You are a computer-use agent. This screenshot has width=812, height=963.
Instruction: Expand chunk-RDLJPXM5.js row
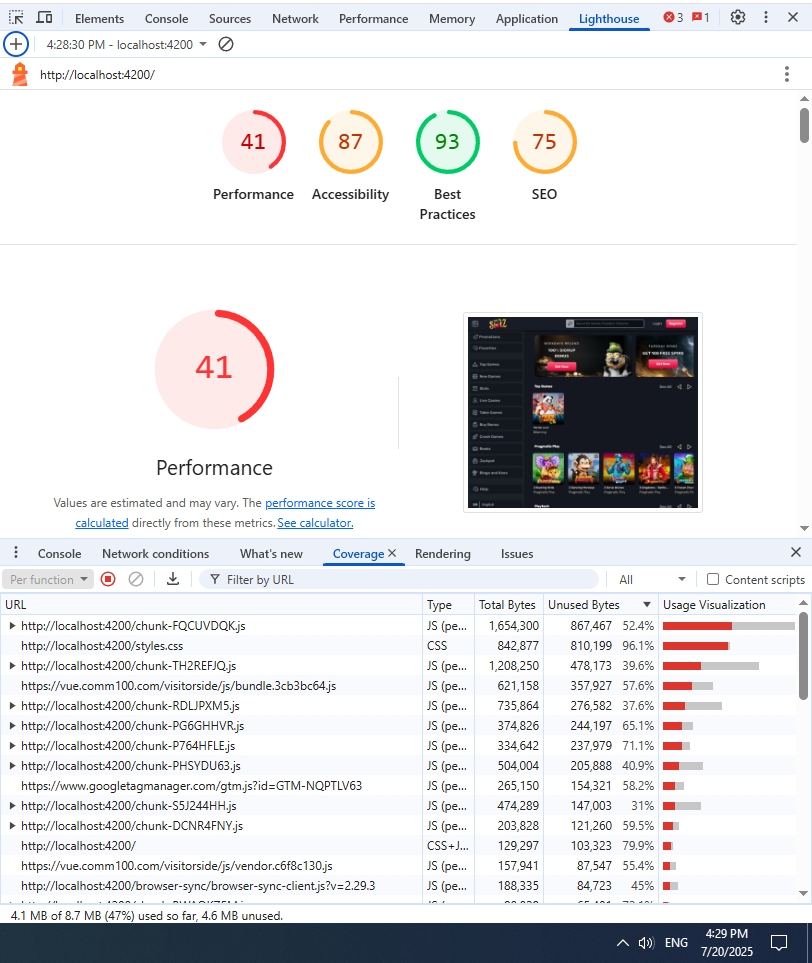click(12, 706)
